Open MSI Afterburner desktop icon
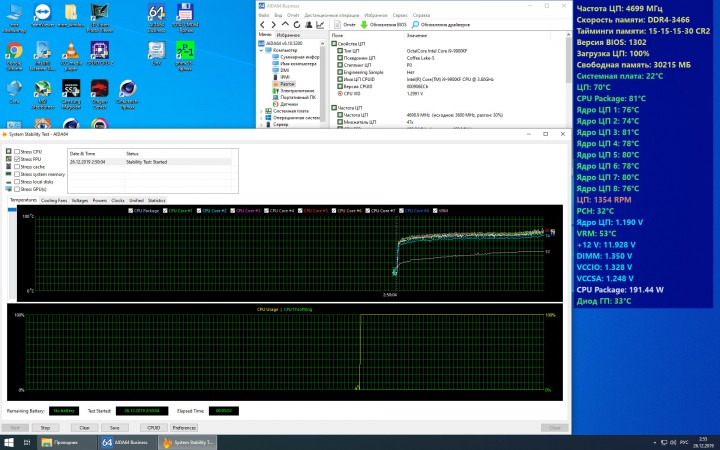The height and width of the screenshot is (450, 720). click(x=43, y=95)
